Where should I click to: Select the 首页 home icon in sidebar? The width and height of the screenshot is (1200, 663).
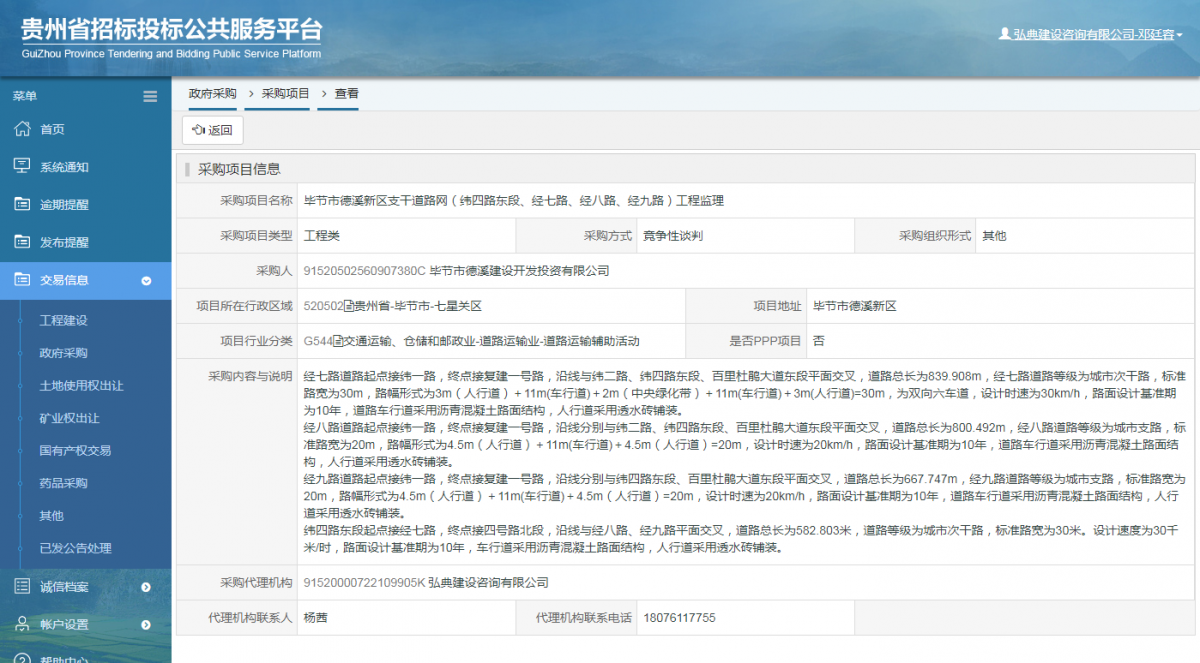tap(22, 129)
